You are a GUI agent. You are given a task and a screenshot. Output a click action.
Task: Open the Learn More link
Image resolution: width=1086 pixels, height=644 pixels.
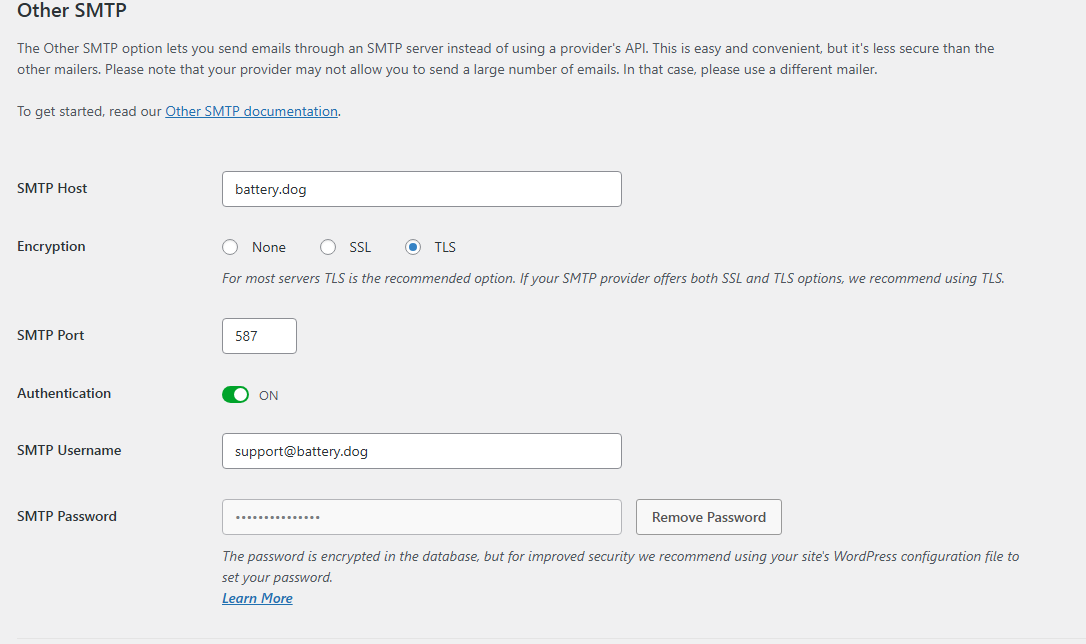click(257, 598)
